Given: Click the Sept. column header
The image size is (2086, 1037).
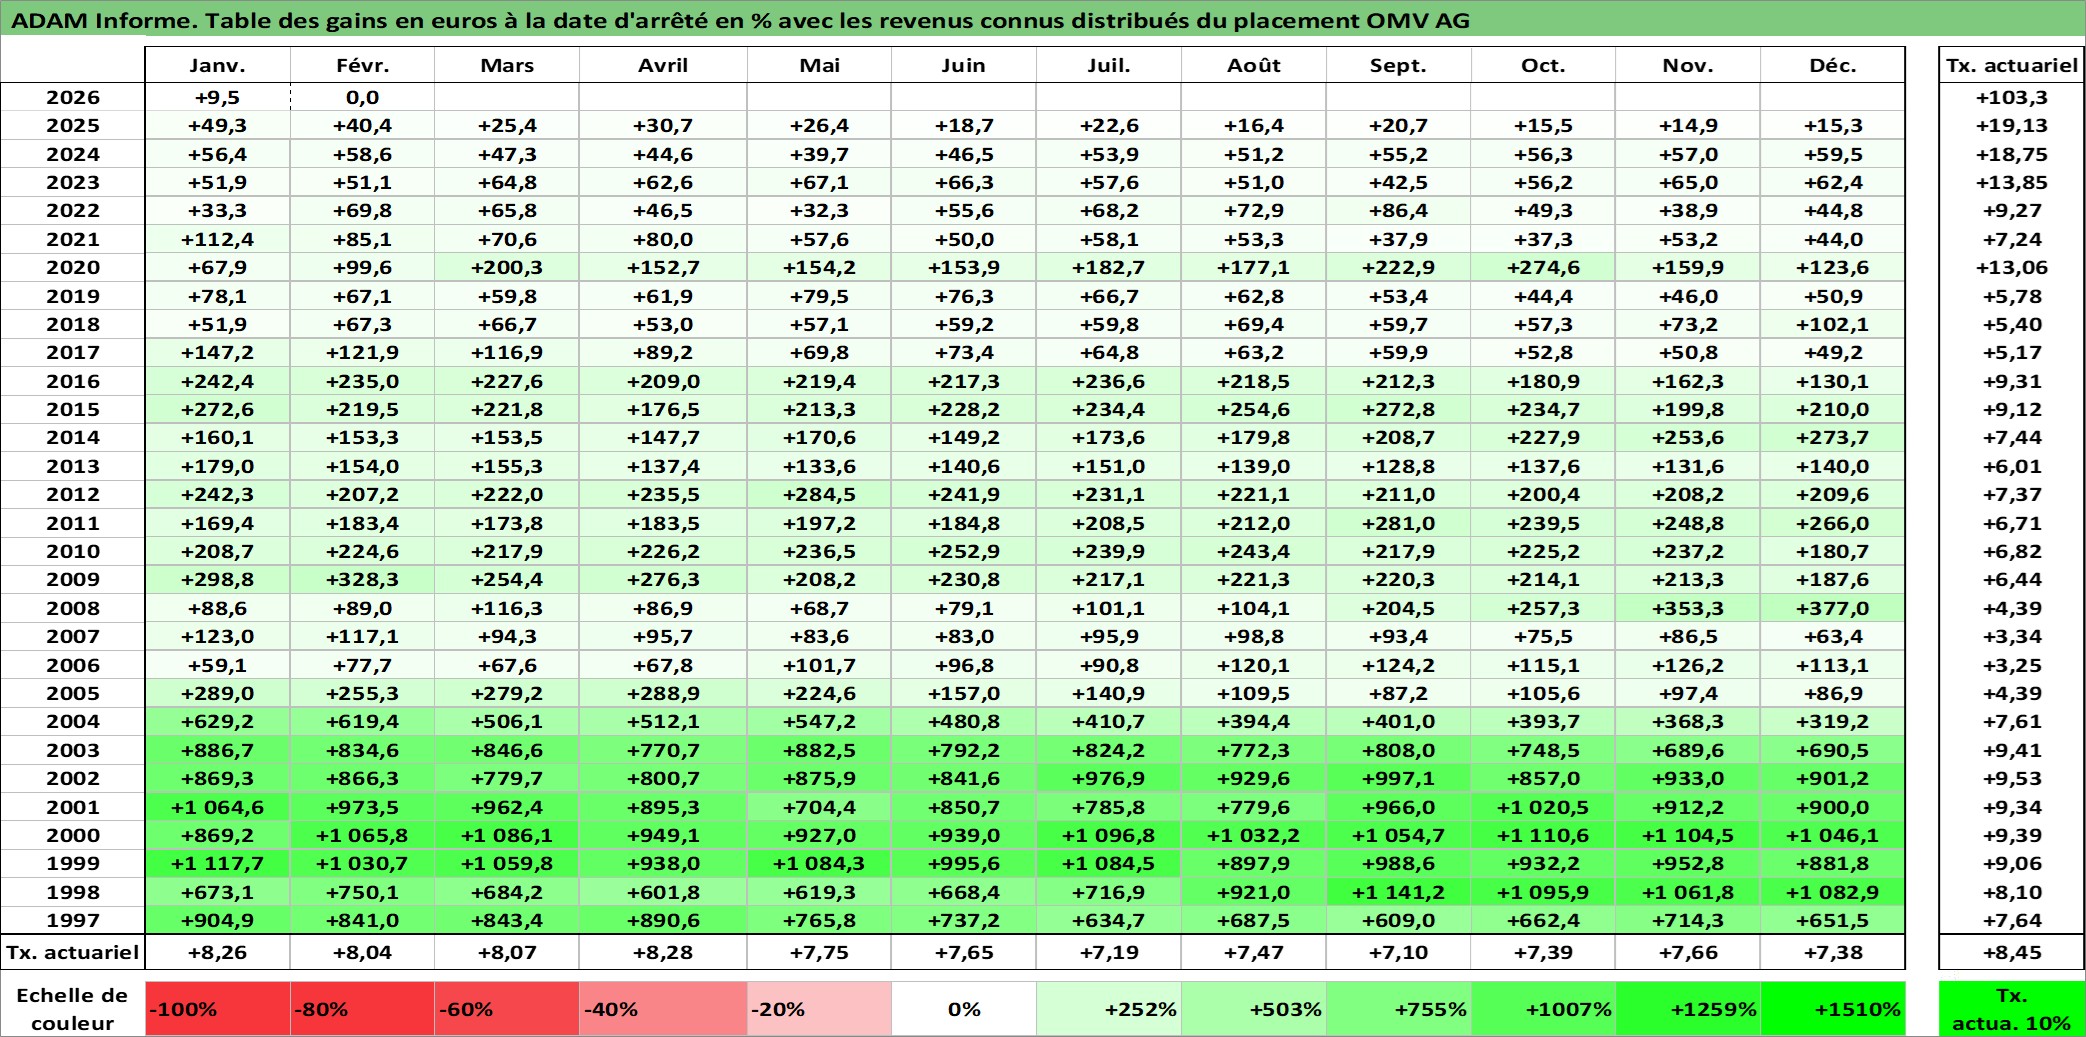Looking at the screenshot, I should point(1398,65).
